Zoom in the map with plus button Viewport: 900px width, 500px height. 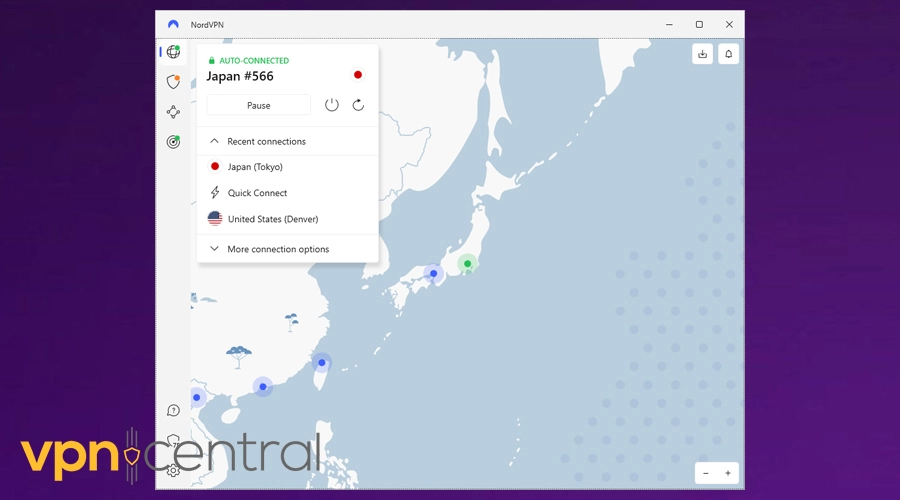click(x=728, y=473)
